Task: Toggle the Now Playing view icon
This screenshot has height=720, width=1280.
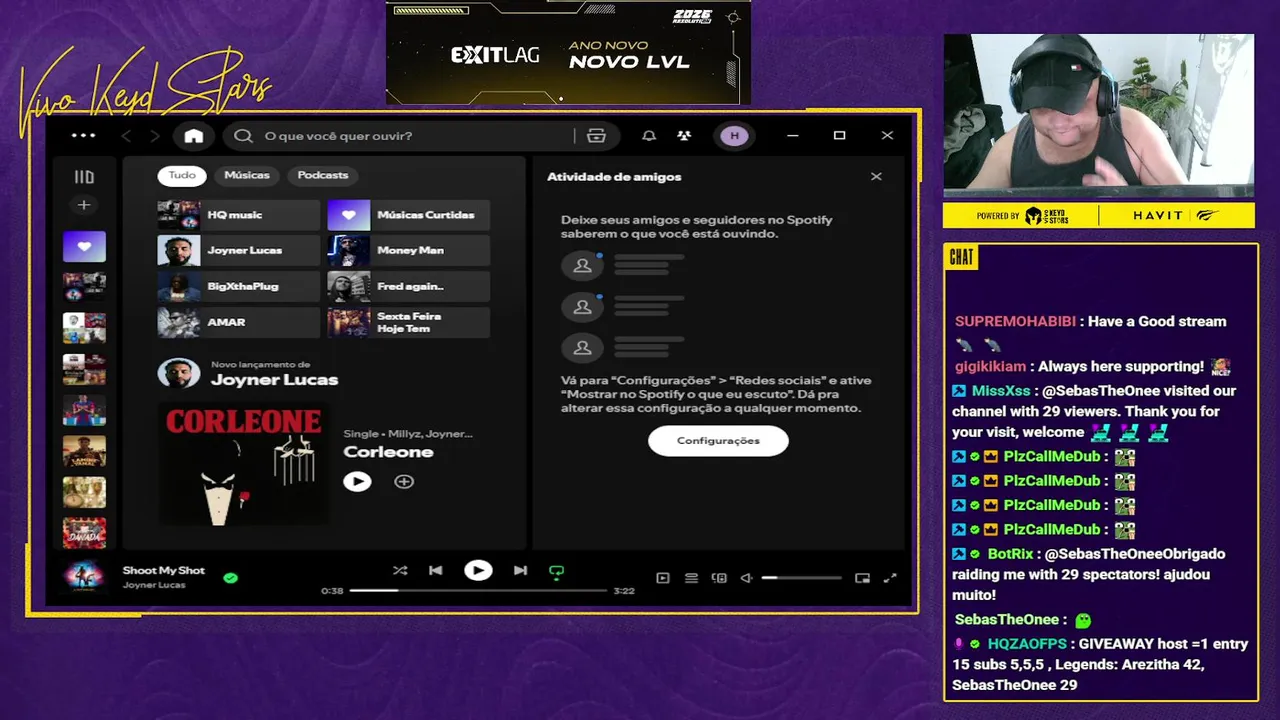Action: pyautogui.click(x=662, y=578)
